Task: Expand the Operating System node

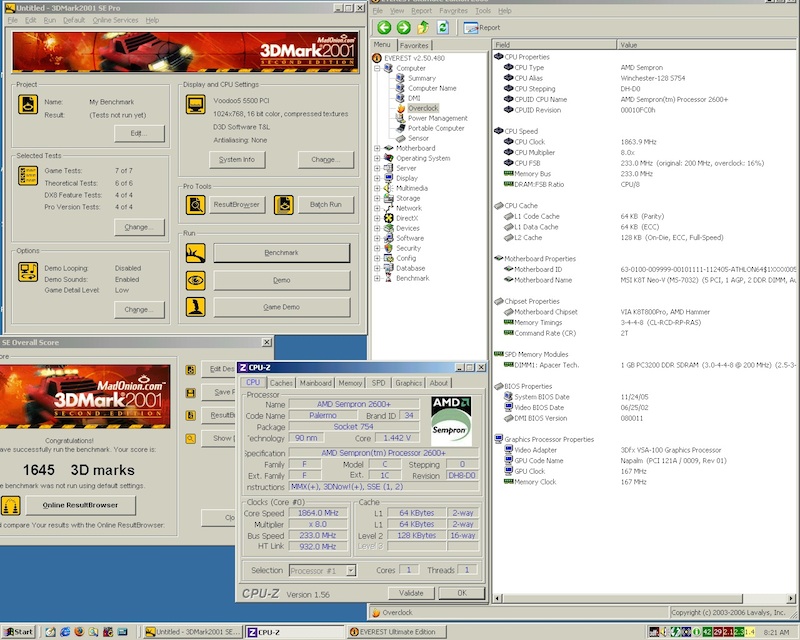Action: click(x=377, y=159)
